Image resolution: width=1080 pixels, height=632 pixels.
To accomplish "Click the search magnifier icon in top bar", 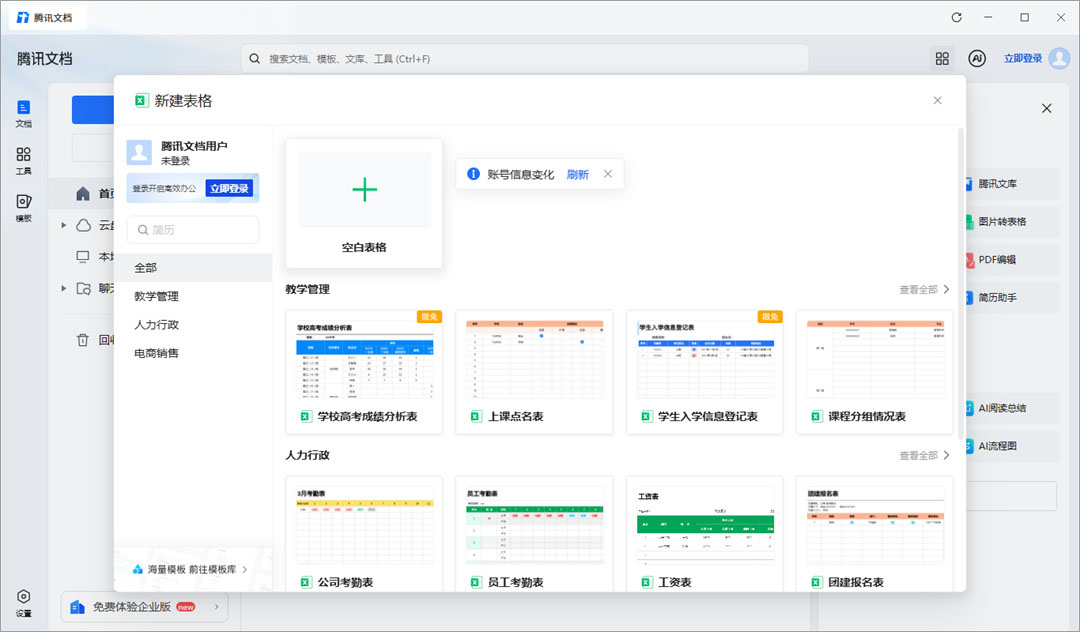I will click(x=255, y=59).
